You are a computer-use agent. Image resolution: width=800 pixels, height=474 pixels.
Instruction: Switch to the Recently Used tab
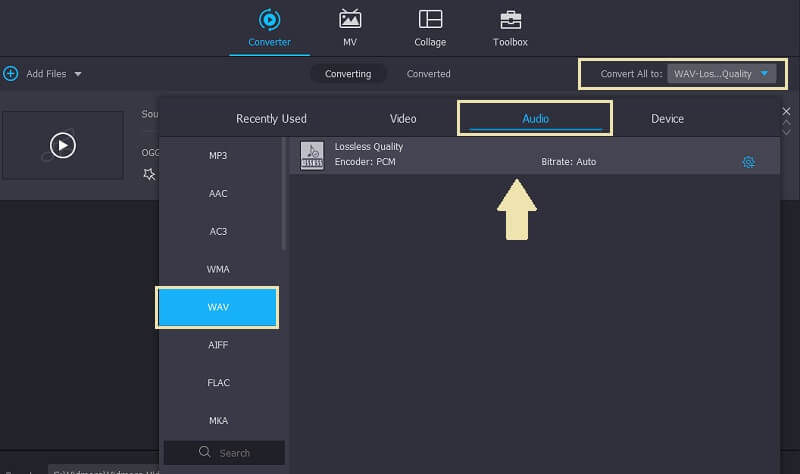271,119
